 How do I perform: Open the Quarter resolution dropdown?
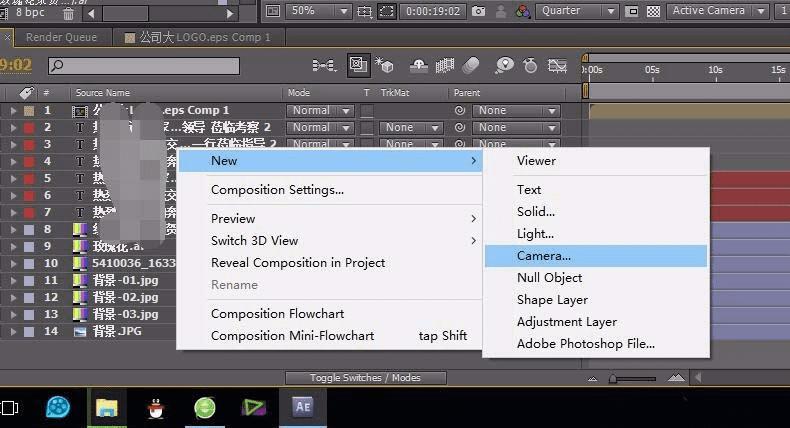(576, 11)
